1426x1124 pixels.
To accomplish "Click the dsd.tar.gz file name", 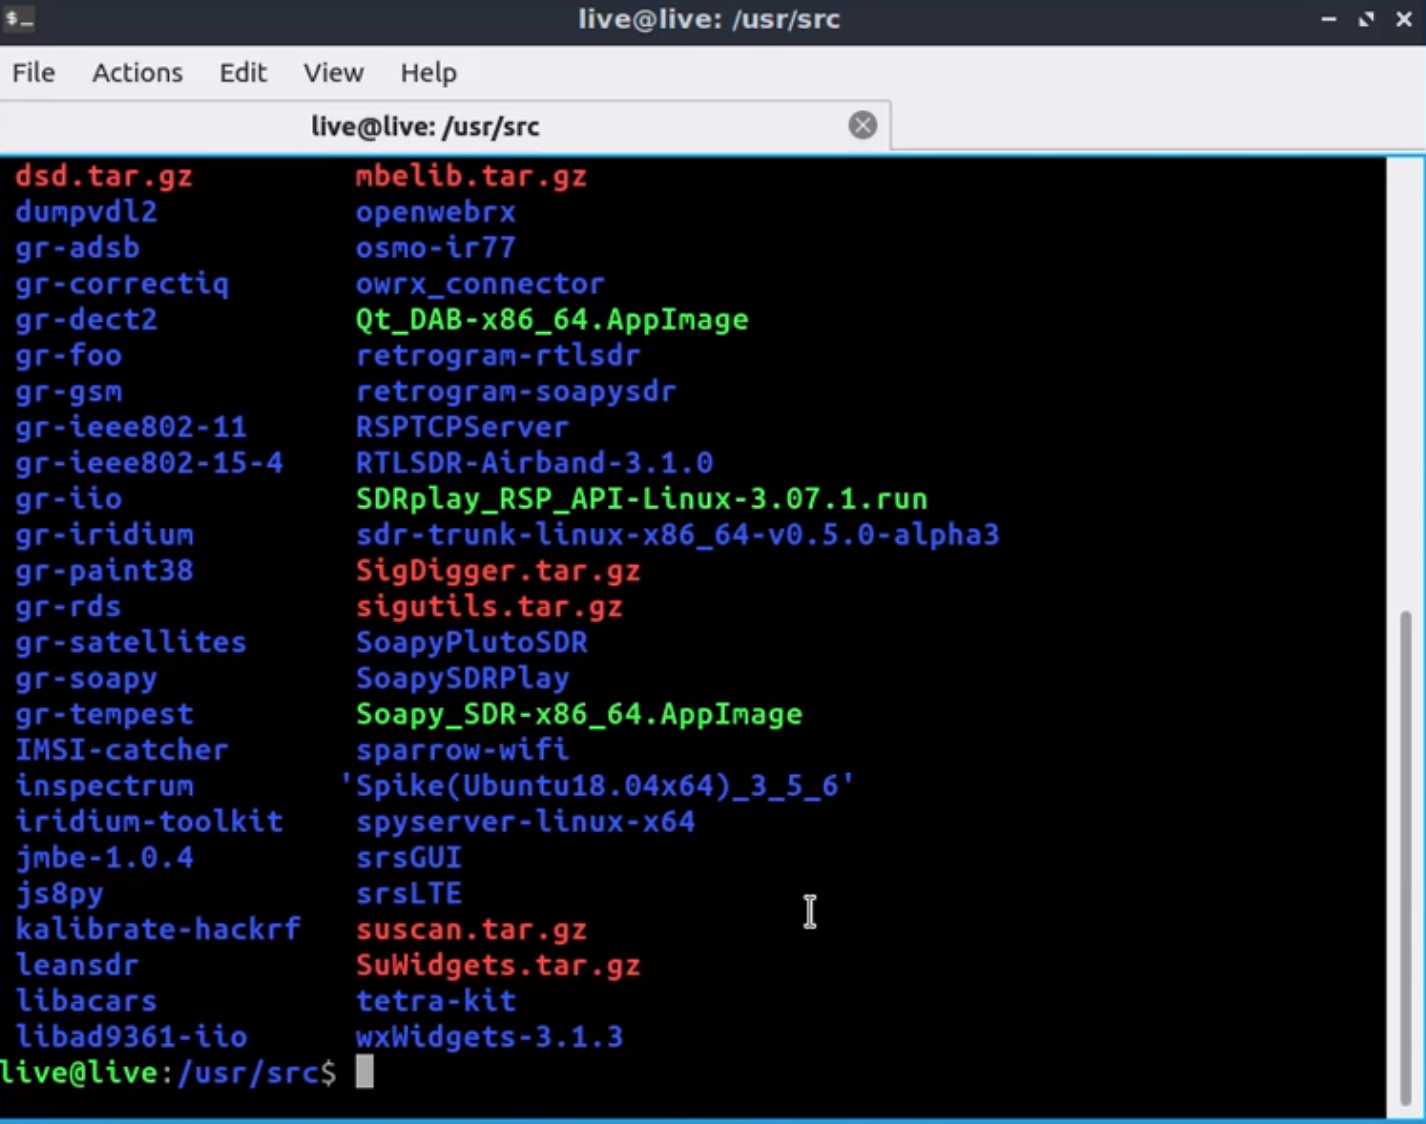I will pyautogui.click(x=104, y=177).
